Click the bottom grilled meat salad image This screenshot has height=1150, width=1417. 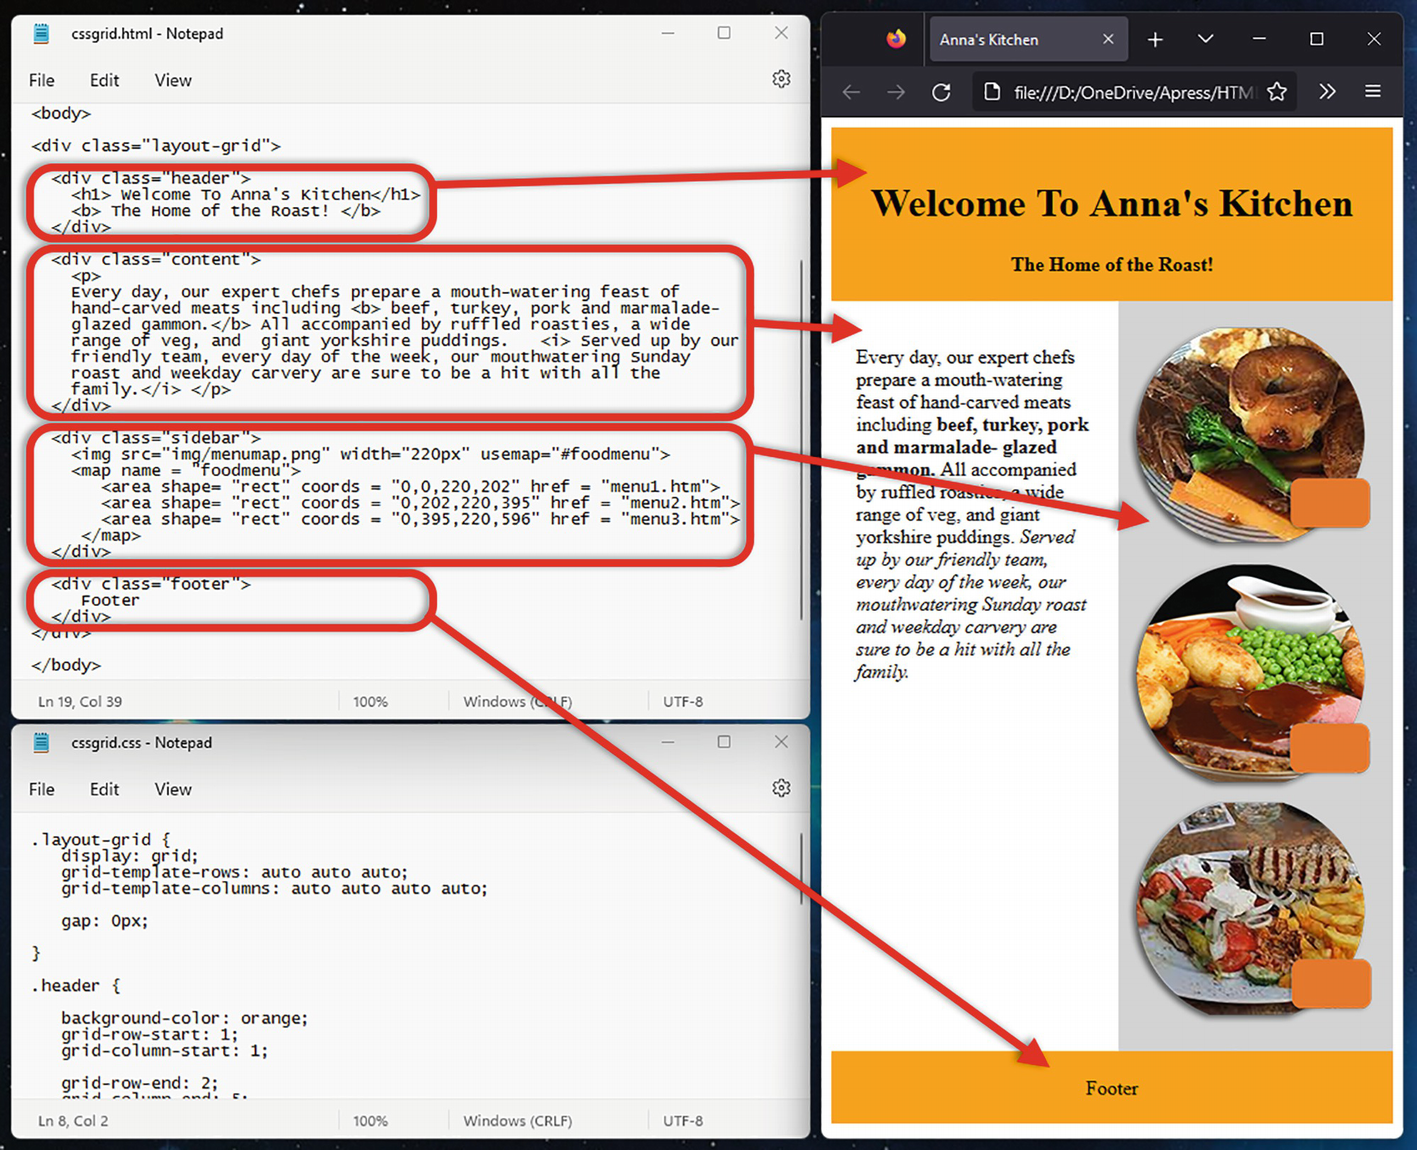[1250, 908]
